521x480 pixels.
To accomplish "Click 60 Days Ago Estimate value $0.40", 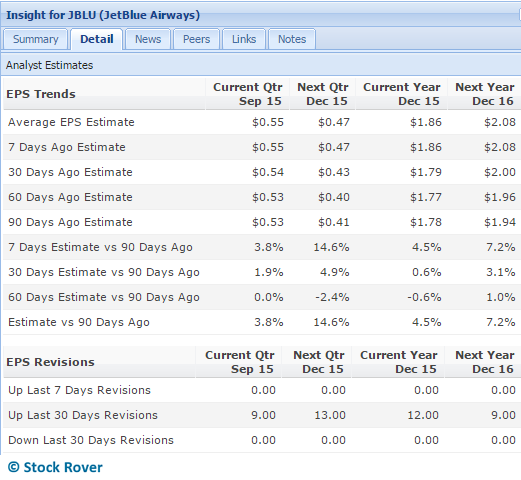I will point(334,197).
